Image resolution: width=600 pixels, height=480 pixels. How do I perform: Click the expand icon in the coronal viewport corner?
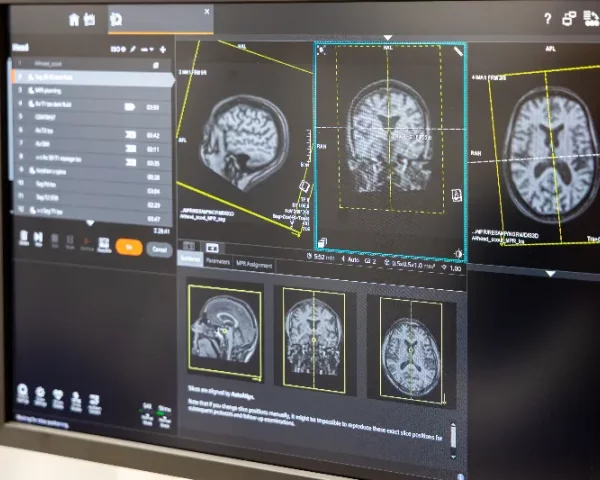322,49
